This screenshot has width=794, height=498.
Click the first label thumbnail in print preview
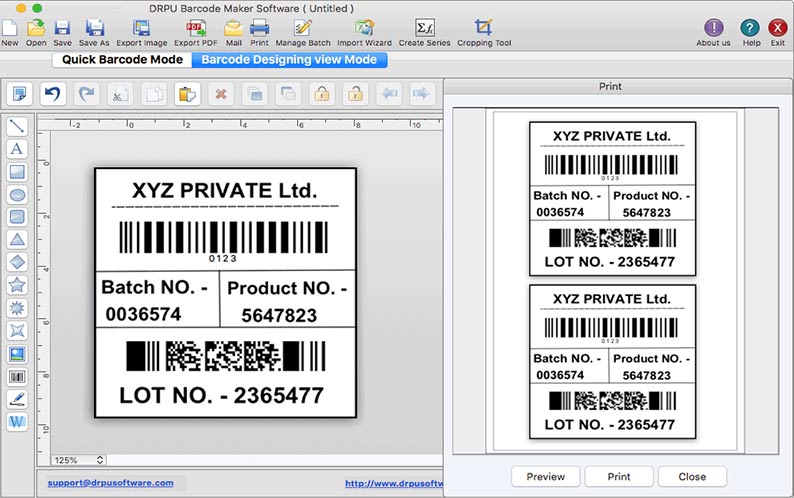611,197
